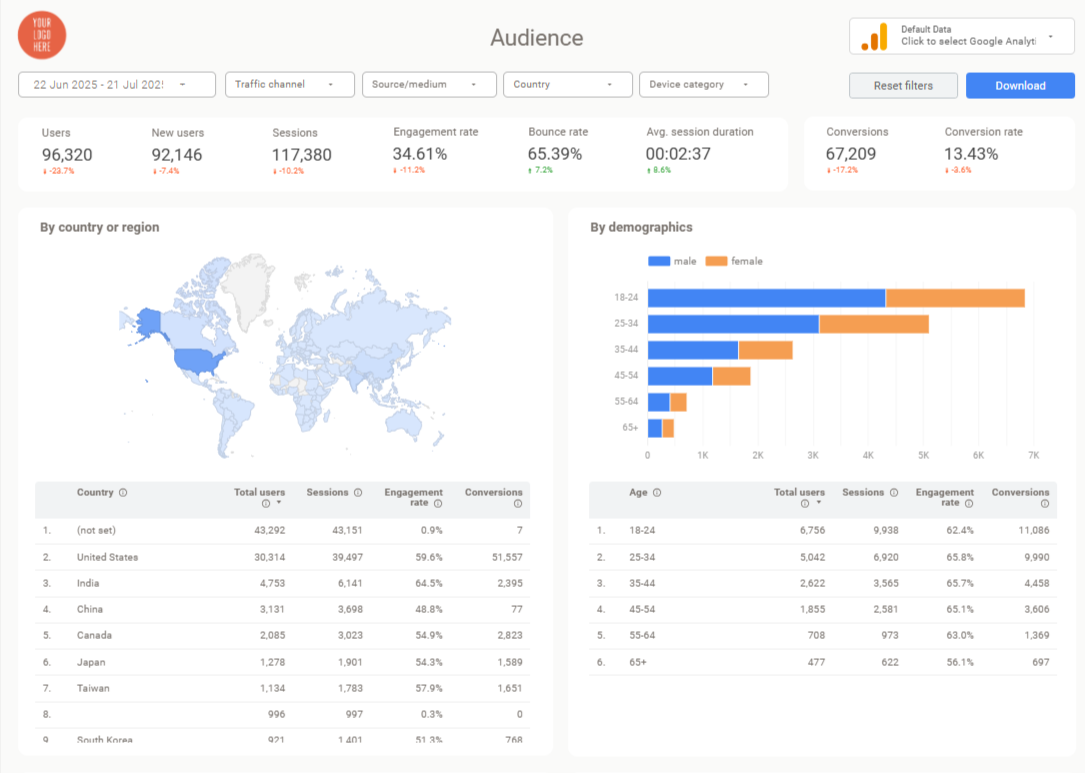
Task: Click the Conversions scorecard value 67,209
Action: coord(851,154)
